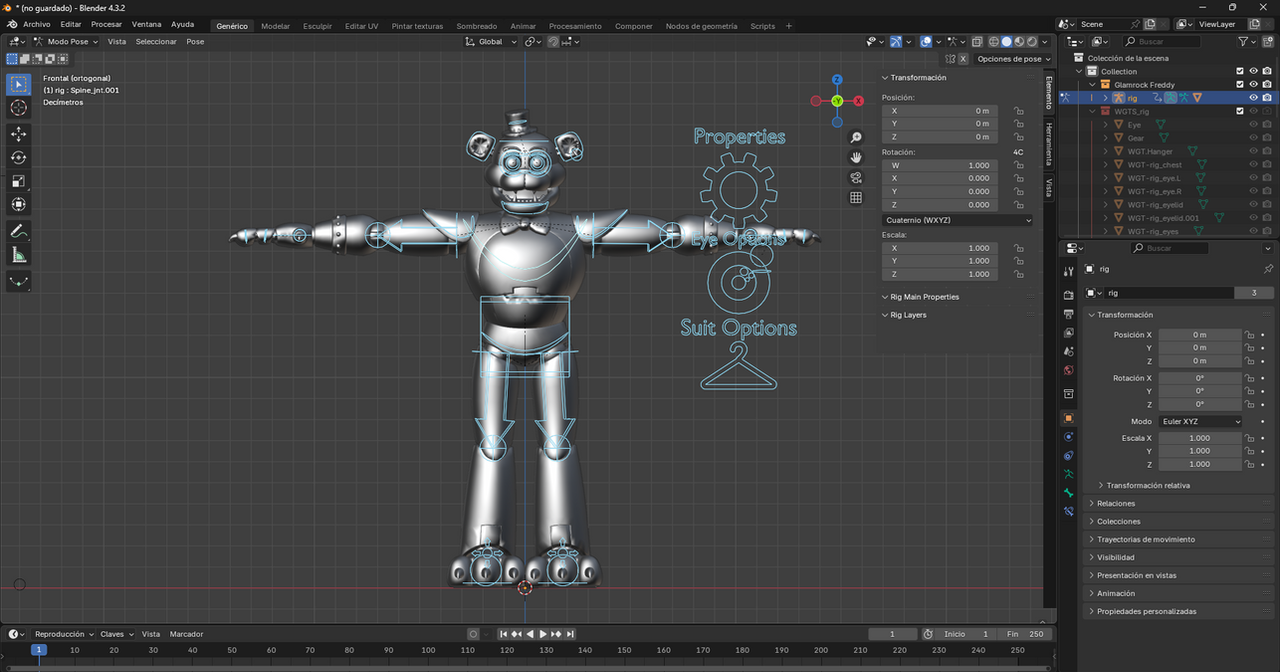Pick the Scale tool

point(19,181)
